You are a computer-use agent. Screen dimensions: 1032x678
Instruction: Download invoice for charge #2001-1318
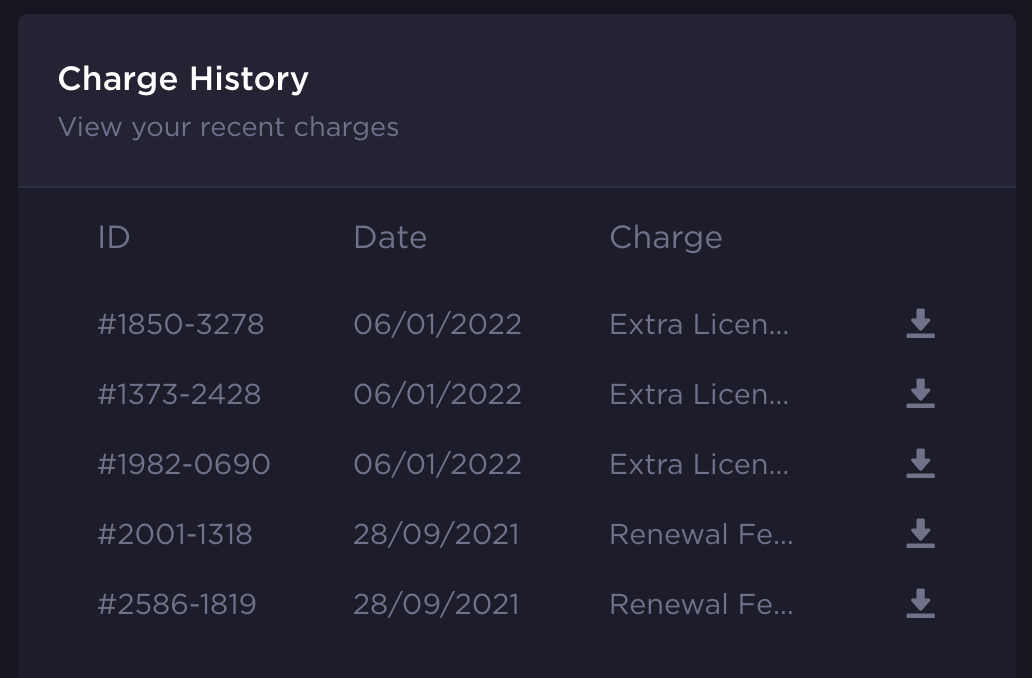click(x=920, y=533)
